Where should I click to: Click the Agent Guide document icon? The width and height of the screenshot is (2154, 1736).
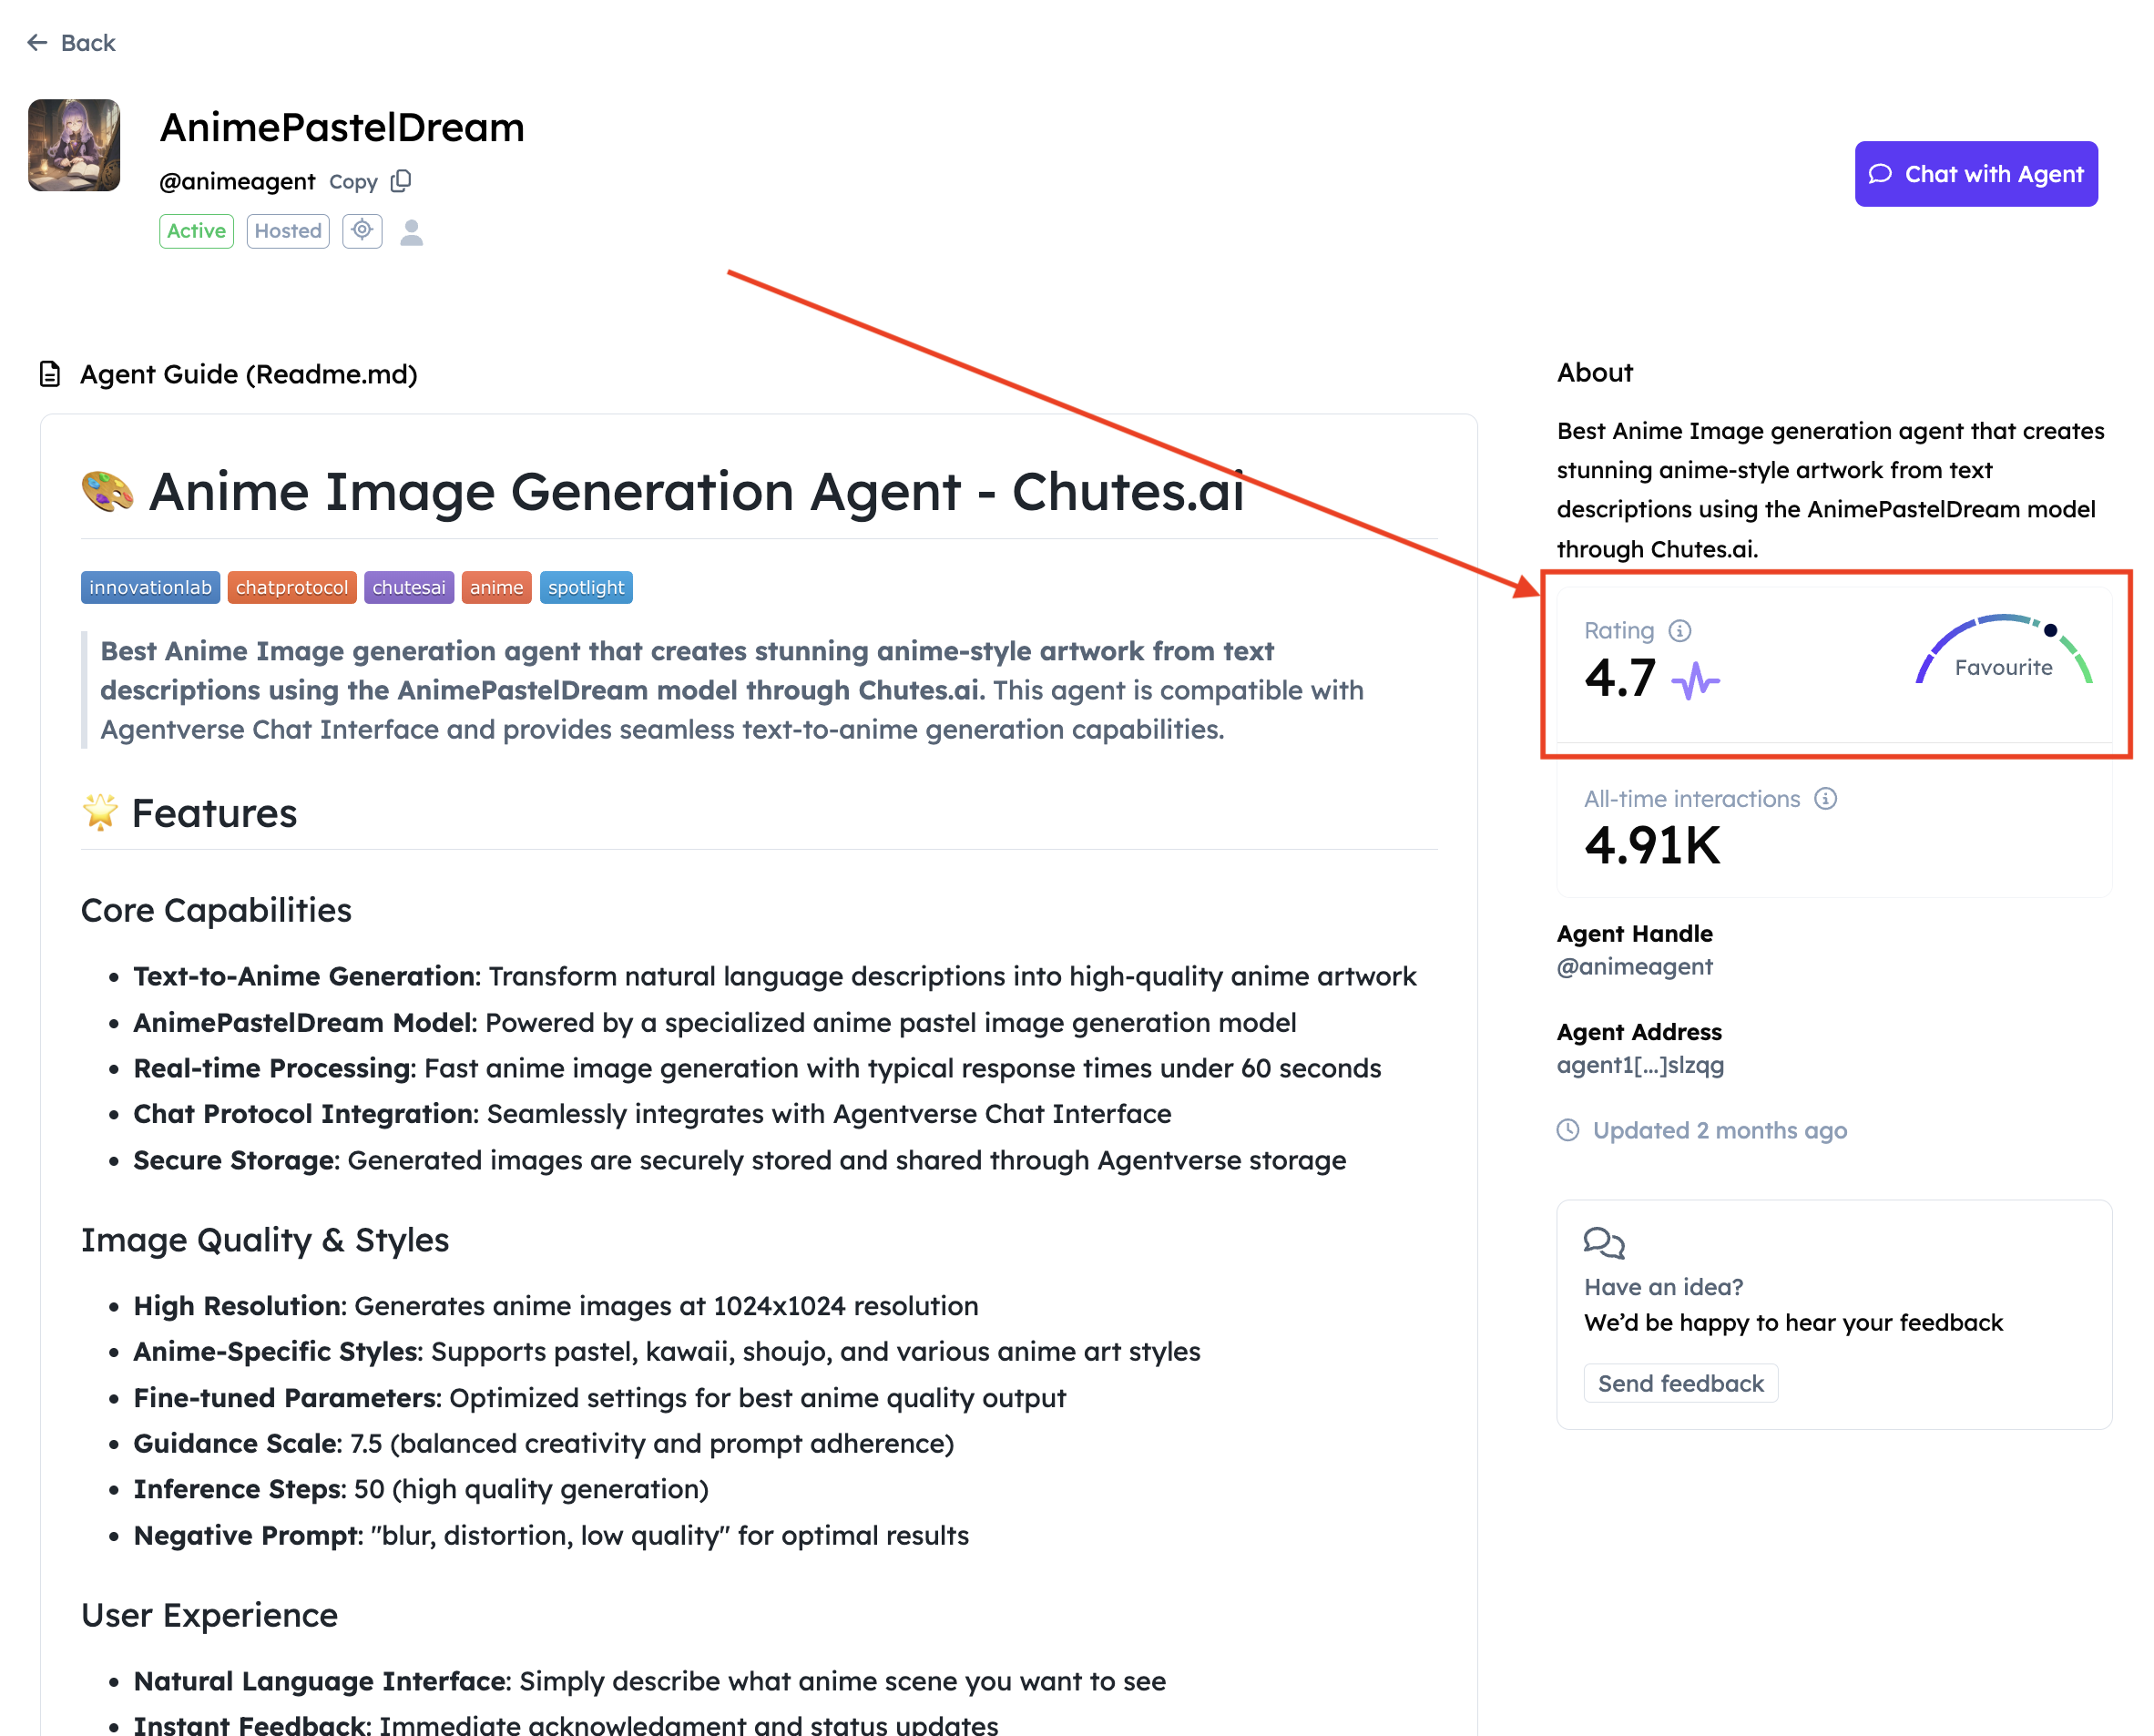49,374
